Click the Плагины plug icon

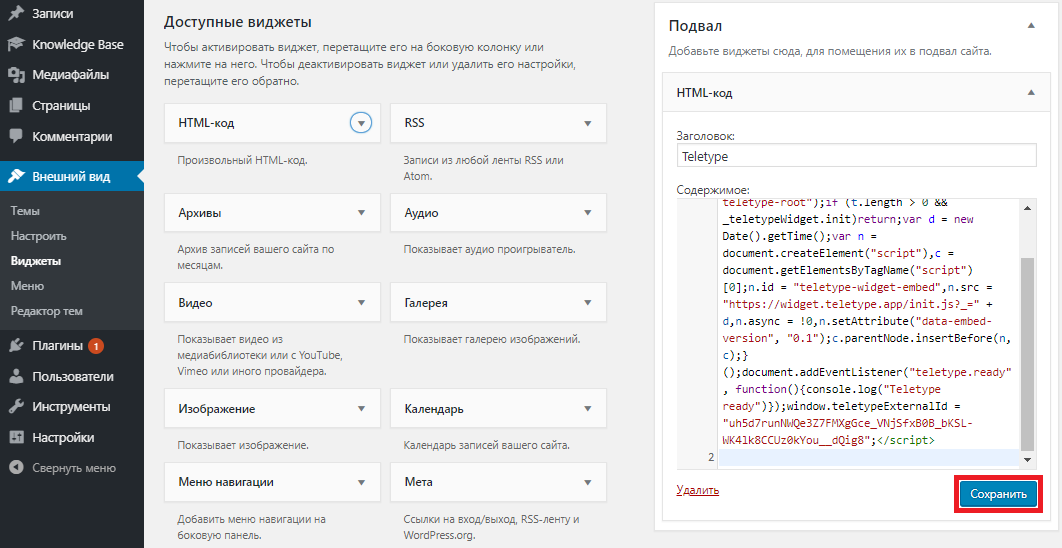[x=16, y=346]
